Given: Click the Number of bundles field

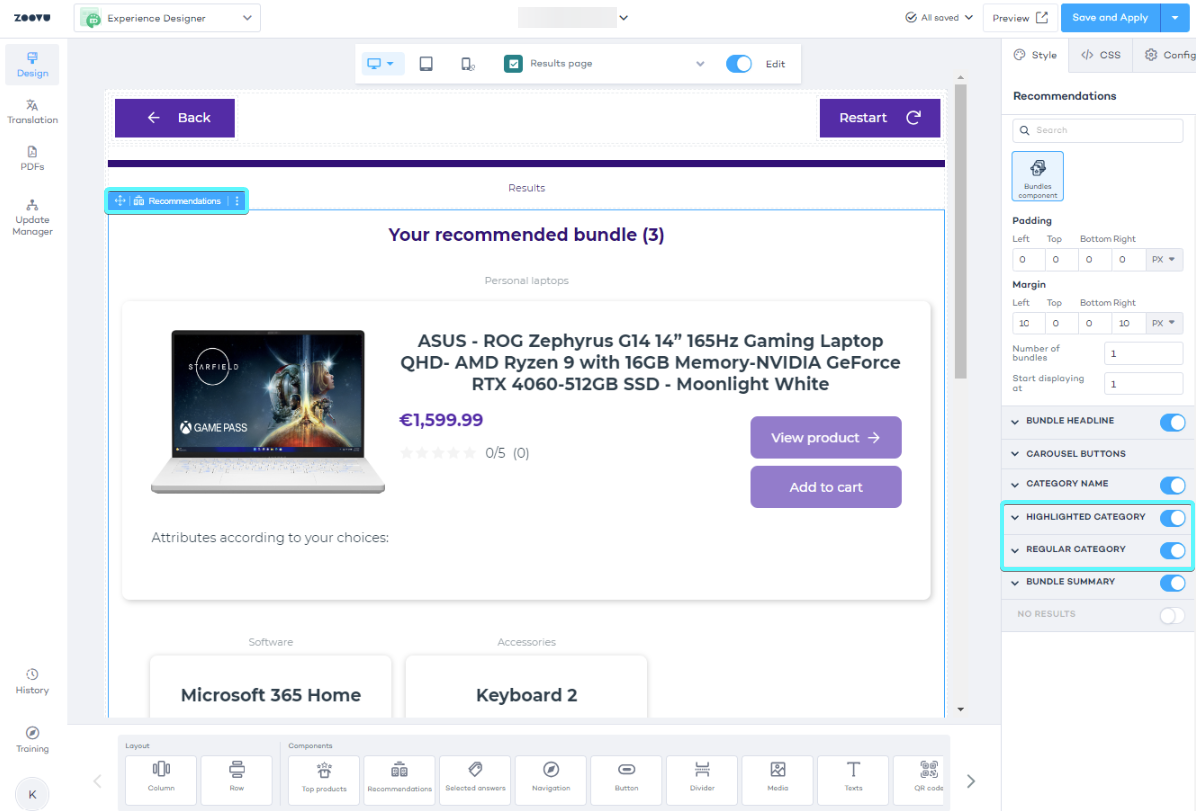Looking at the screenshot, I should (1143, 353).
